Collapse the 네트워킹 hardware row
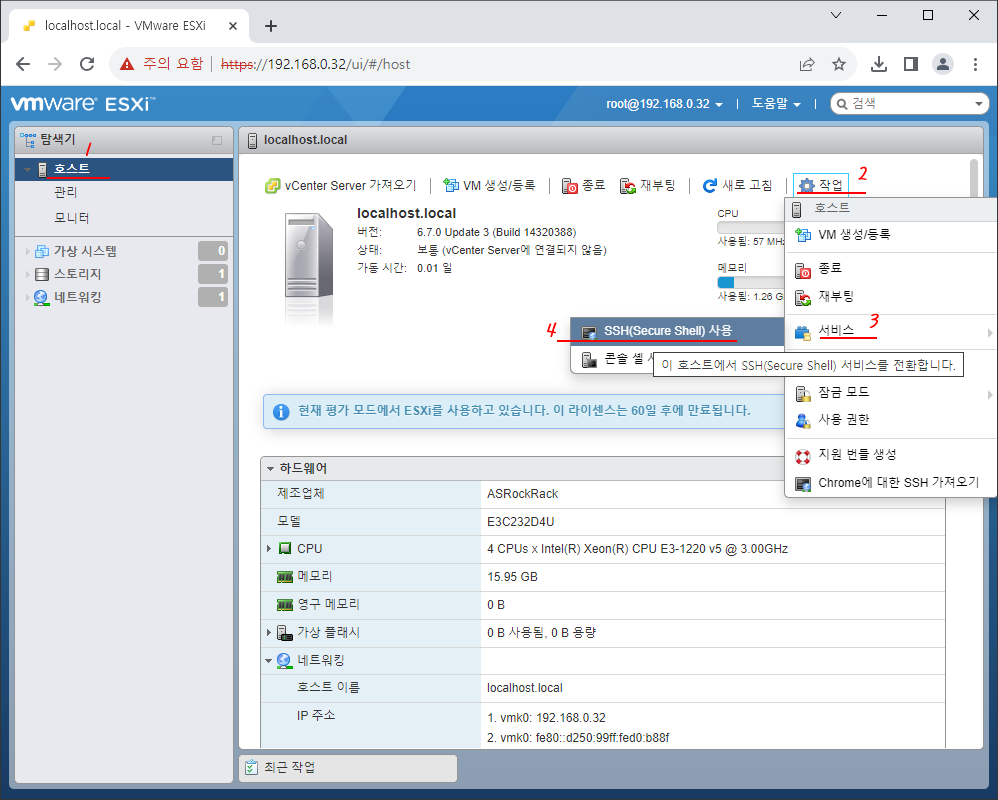The width and height of the screenshot is (998, 800). click(269, 661)
